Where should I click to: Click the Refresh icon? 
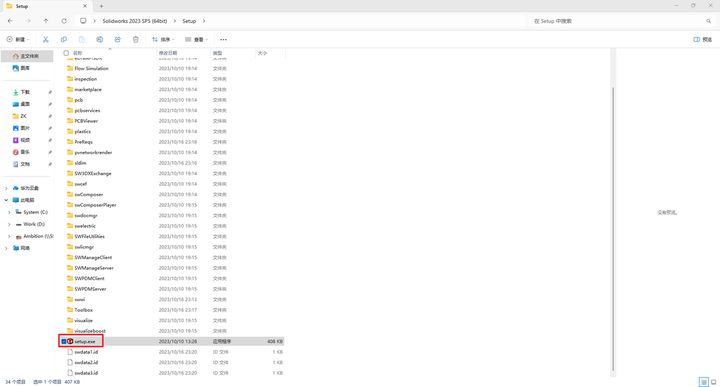tap(64, 21)
